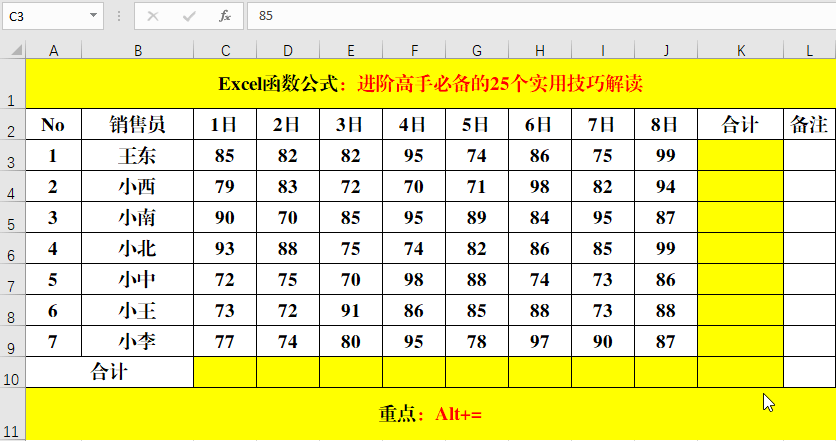Click the yellow total cell for 小中

(740, 279)
